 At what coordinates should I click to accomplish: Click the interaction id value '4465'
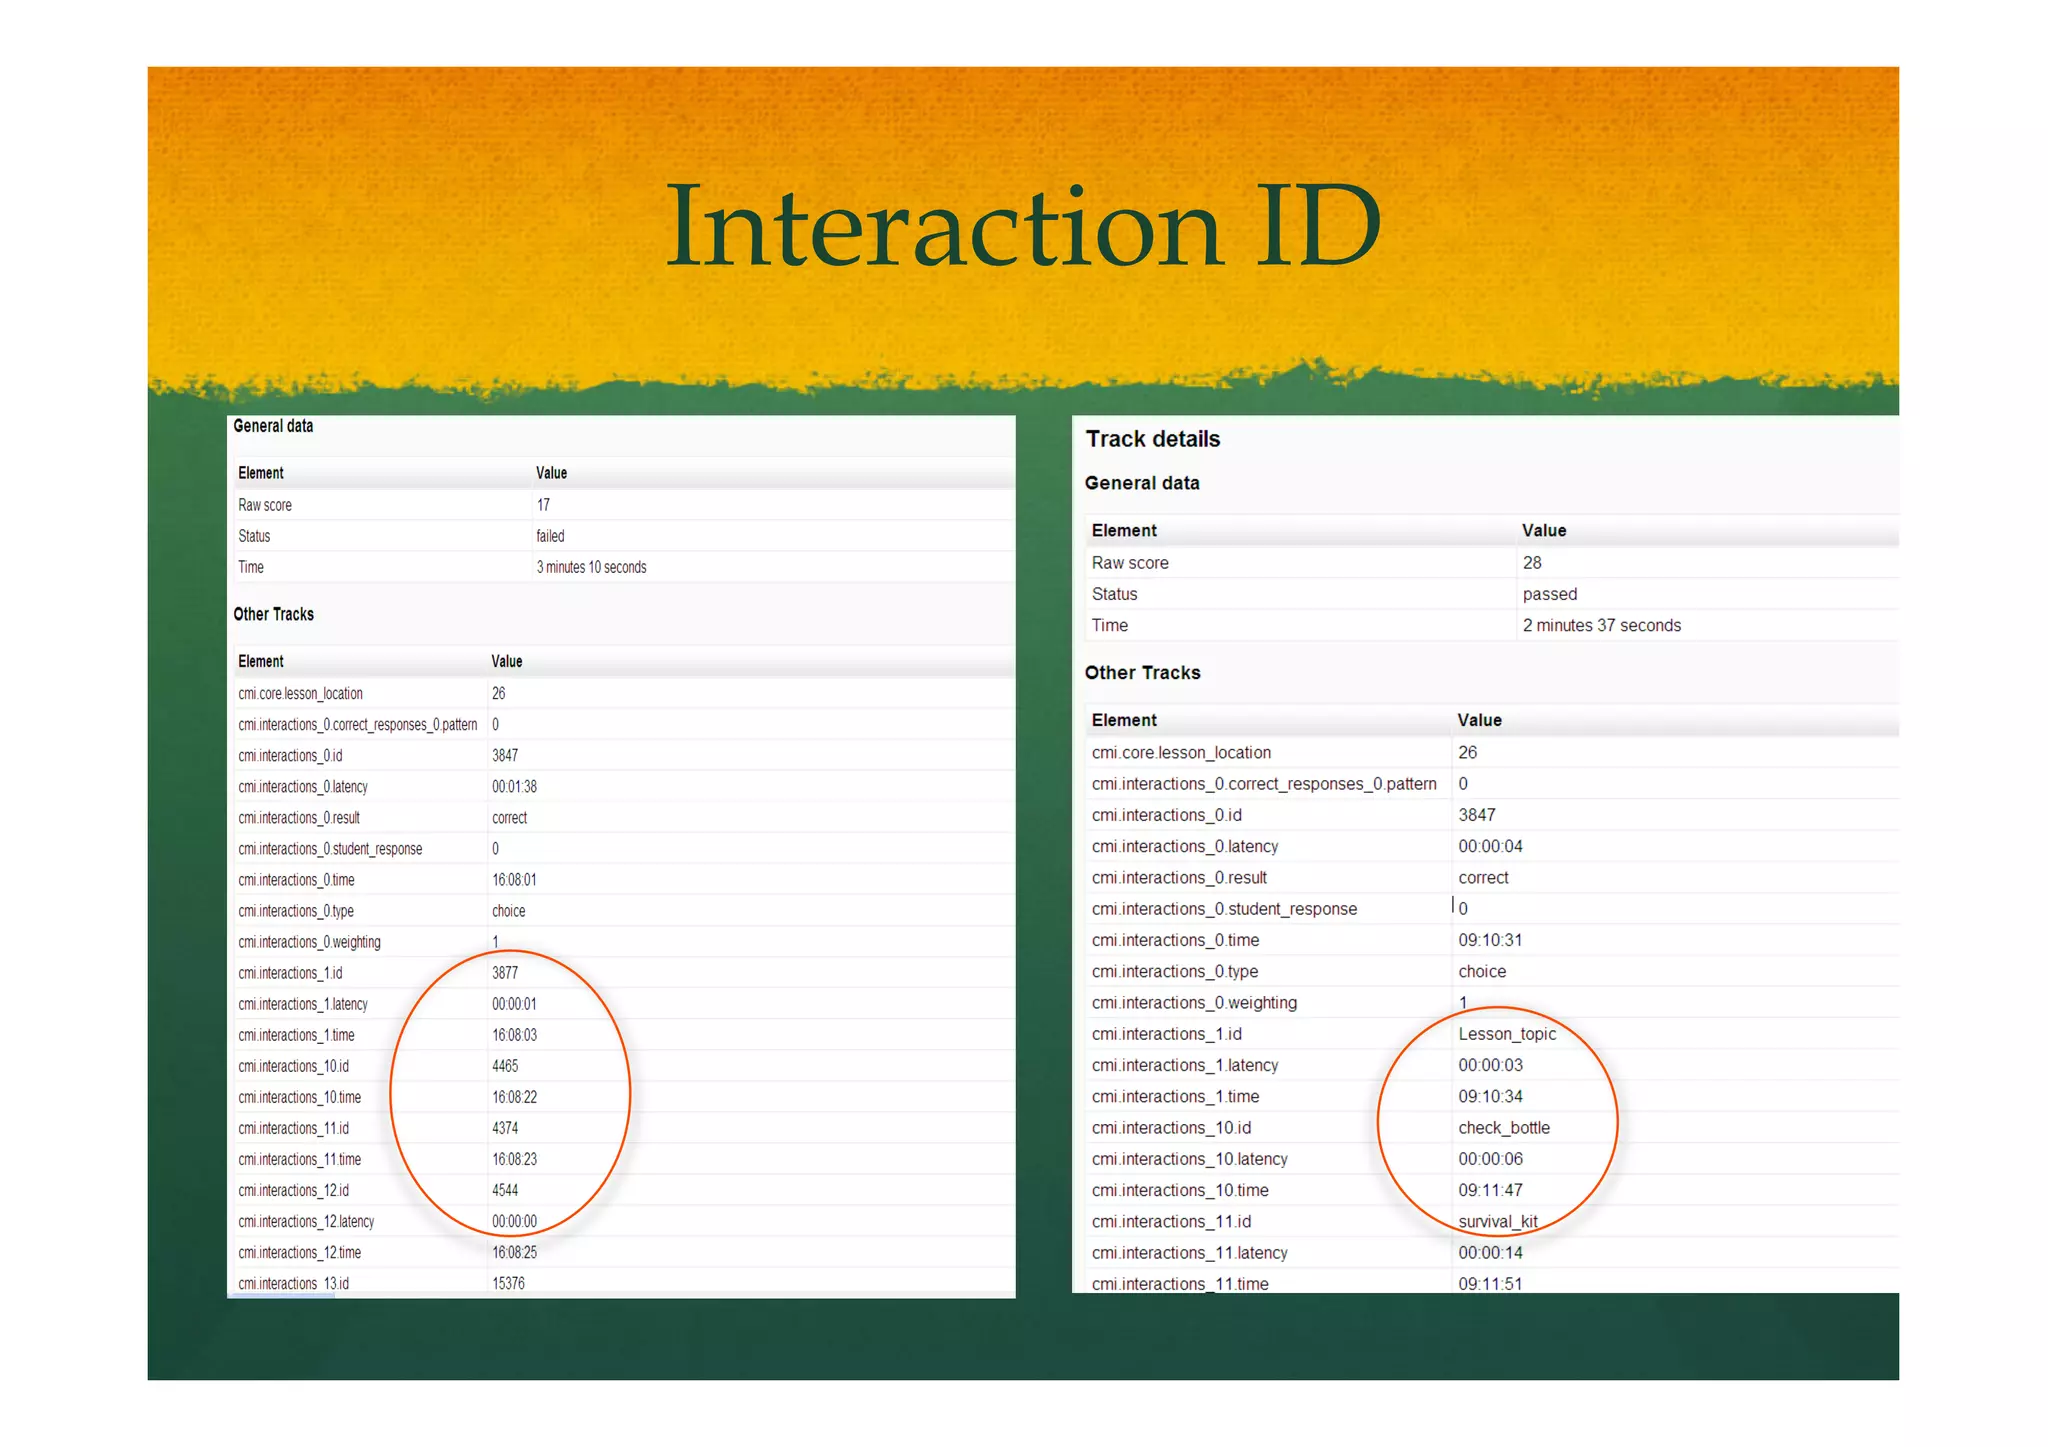point(505,1066)
